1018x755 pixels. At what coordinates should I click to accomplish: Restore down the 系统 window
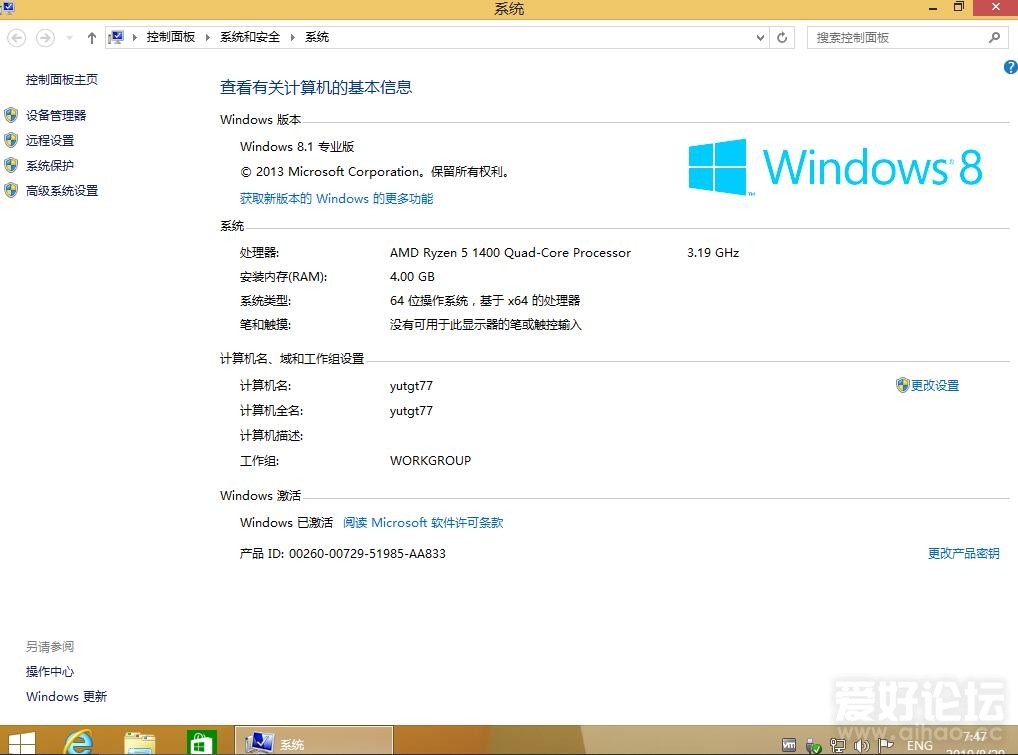point(959,7)
